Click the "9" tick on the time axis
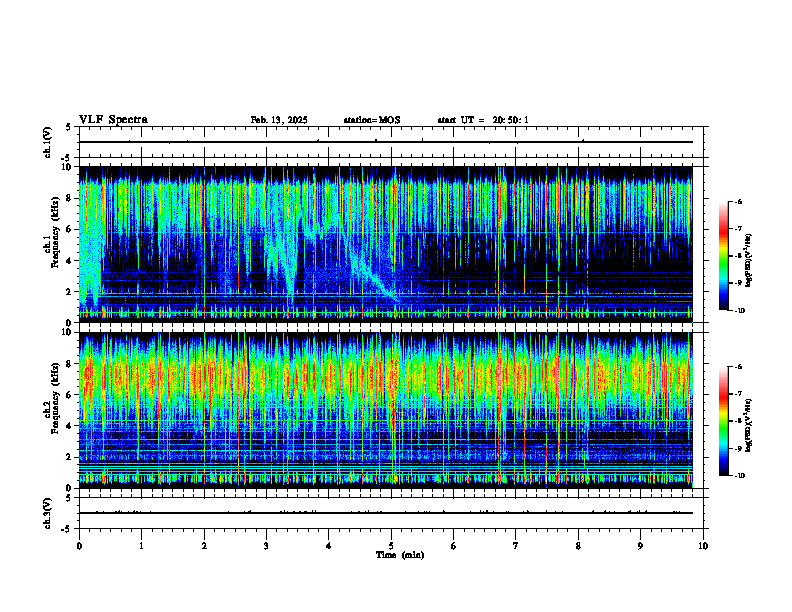This screenshot has height=612, width=792. coord(640,546)
